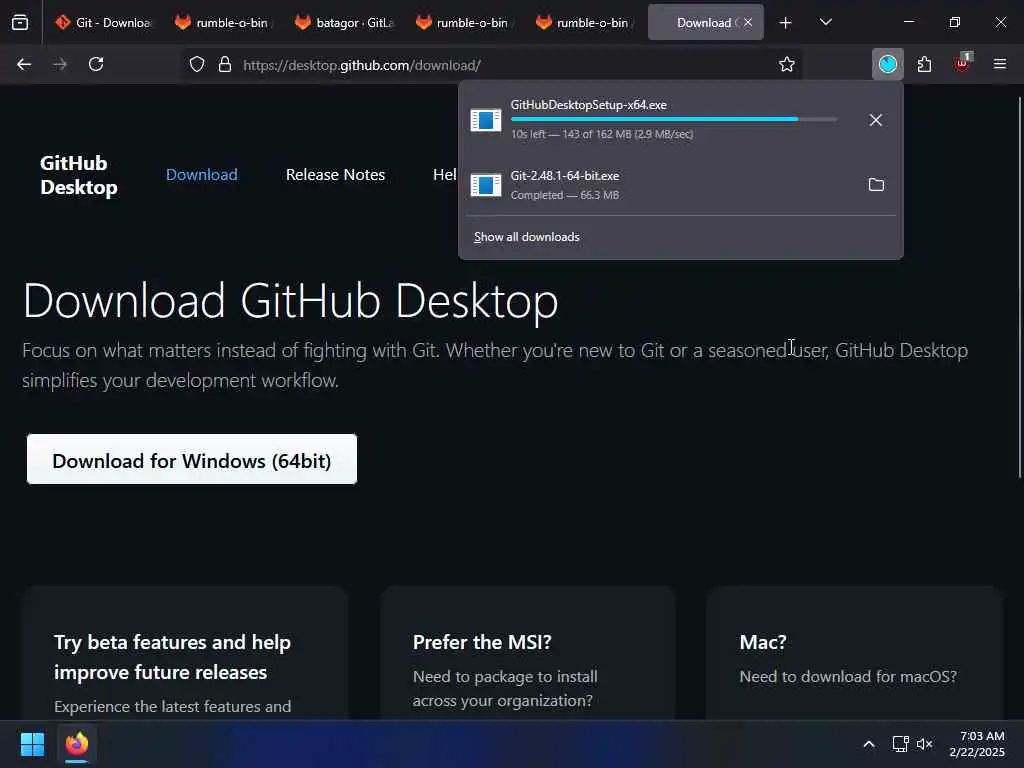Click the page vertical scrollbar

[1019, 287]
